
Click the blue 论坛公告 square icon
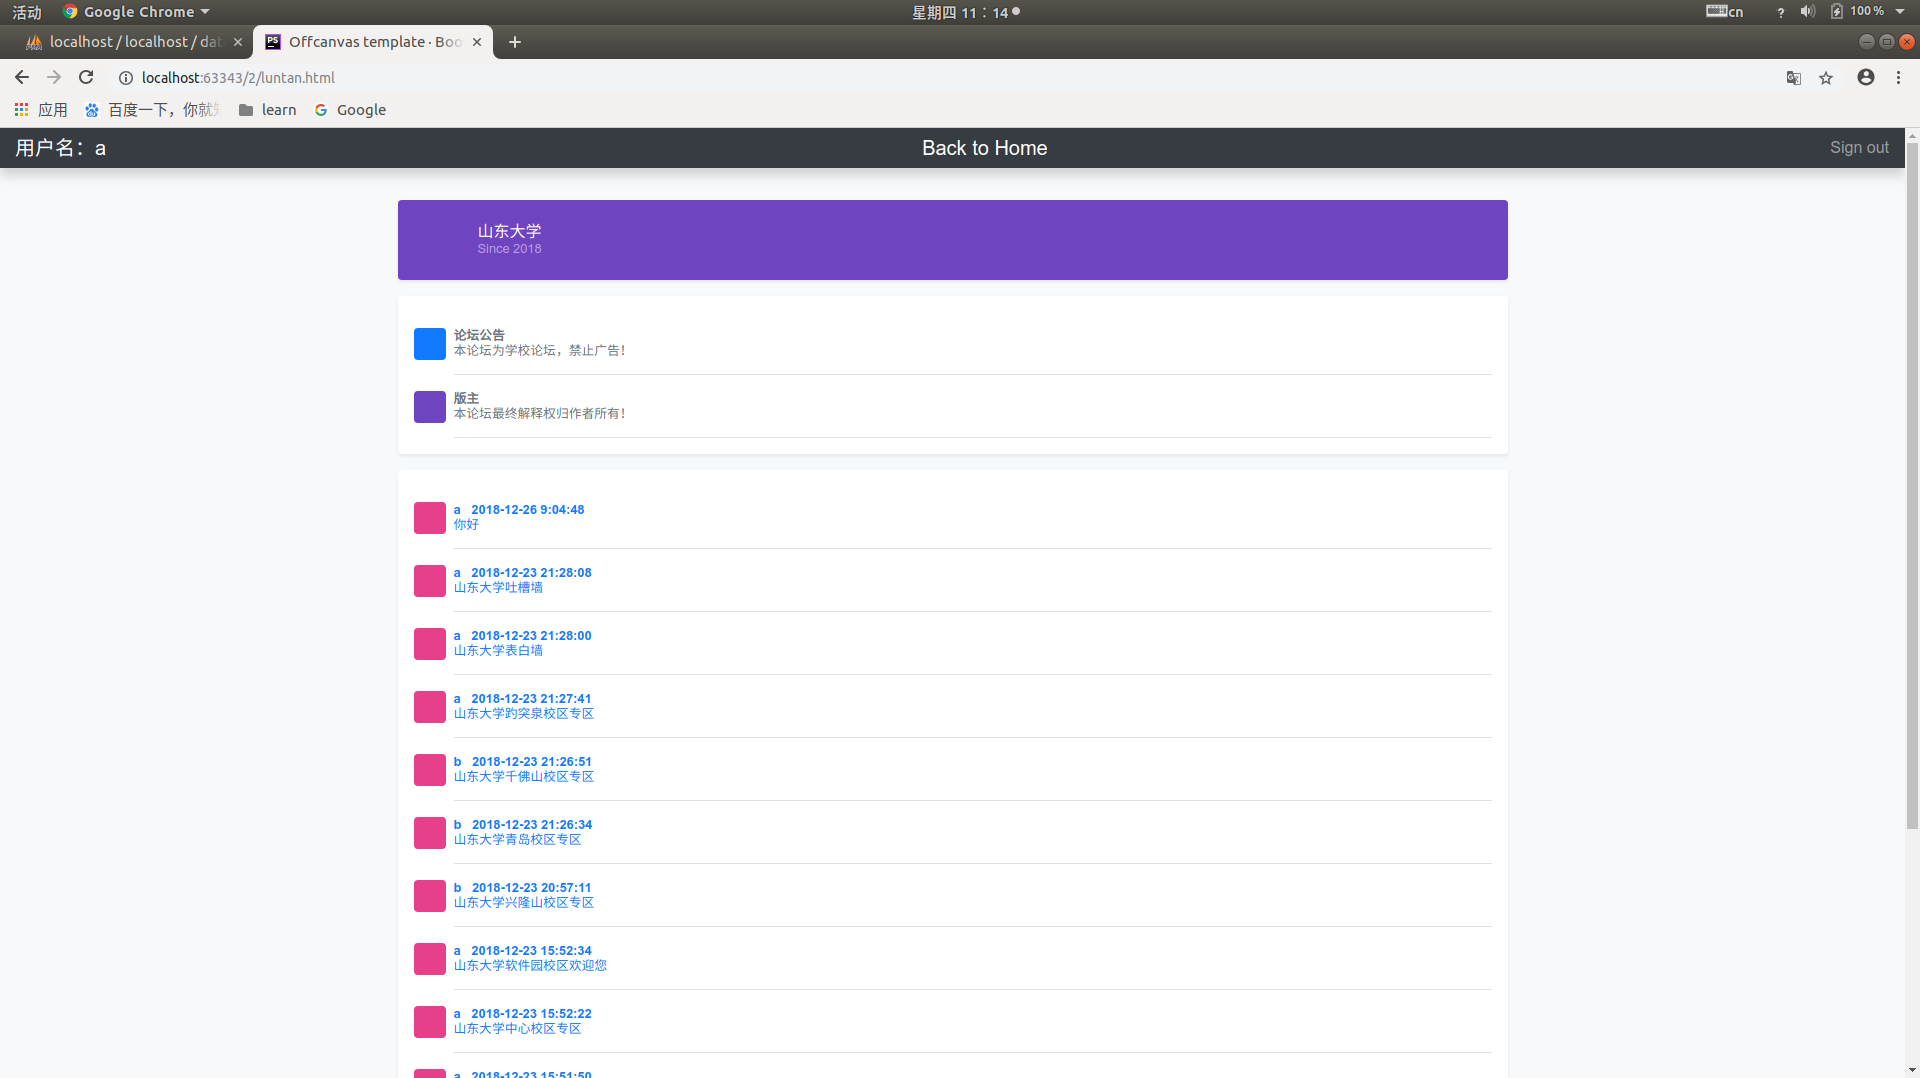(x=430, y=344)
